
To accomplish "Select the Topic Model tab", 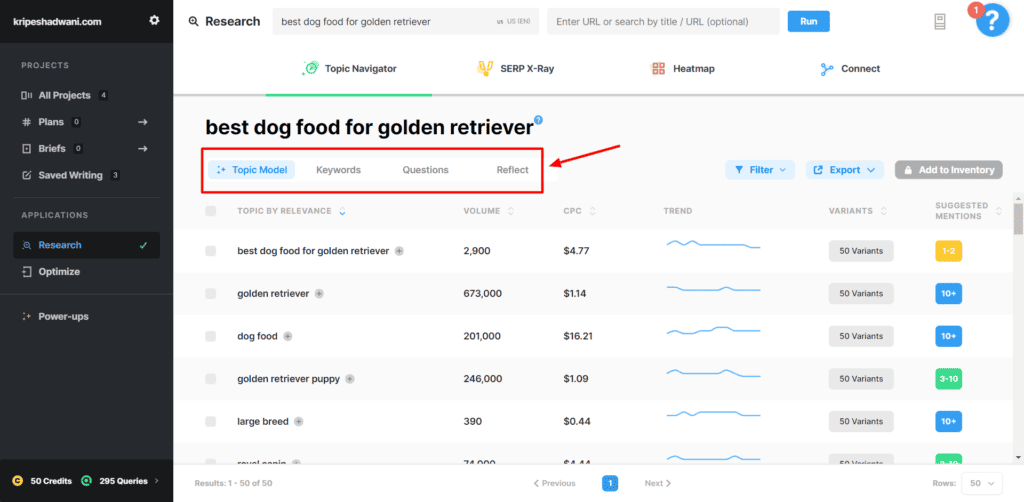I will (251, 170).
